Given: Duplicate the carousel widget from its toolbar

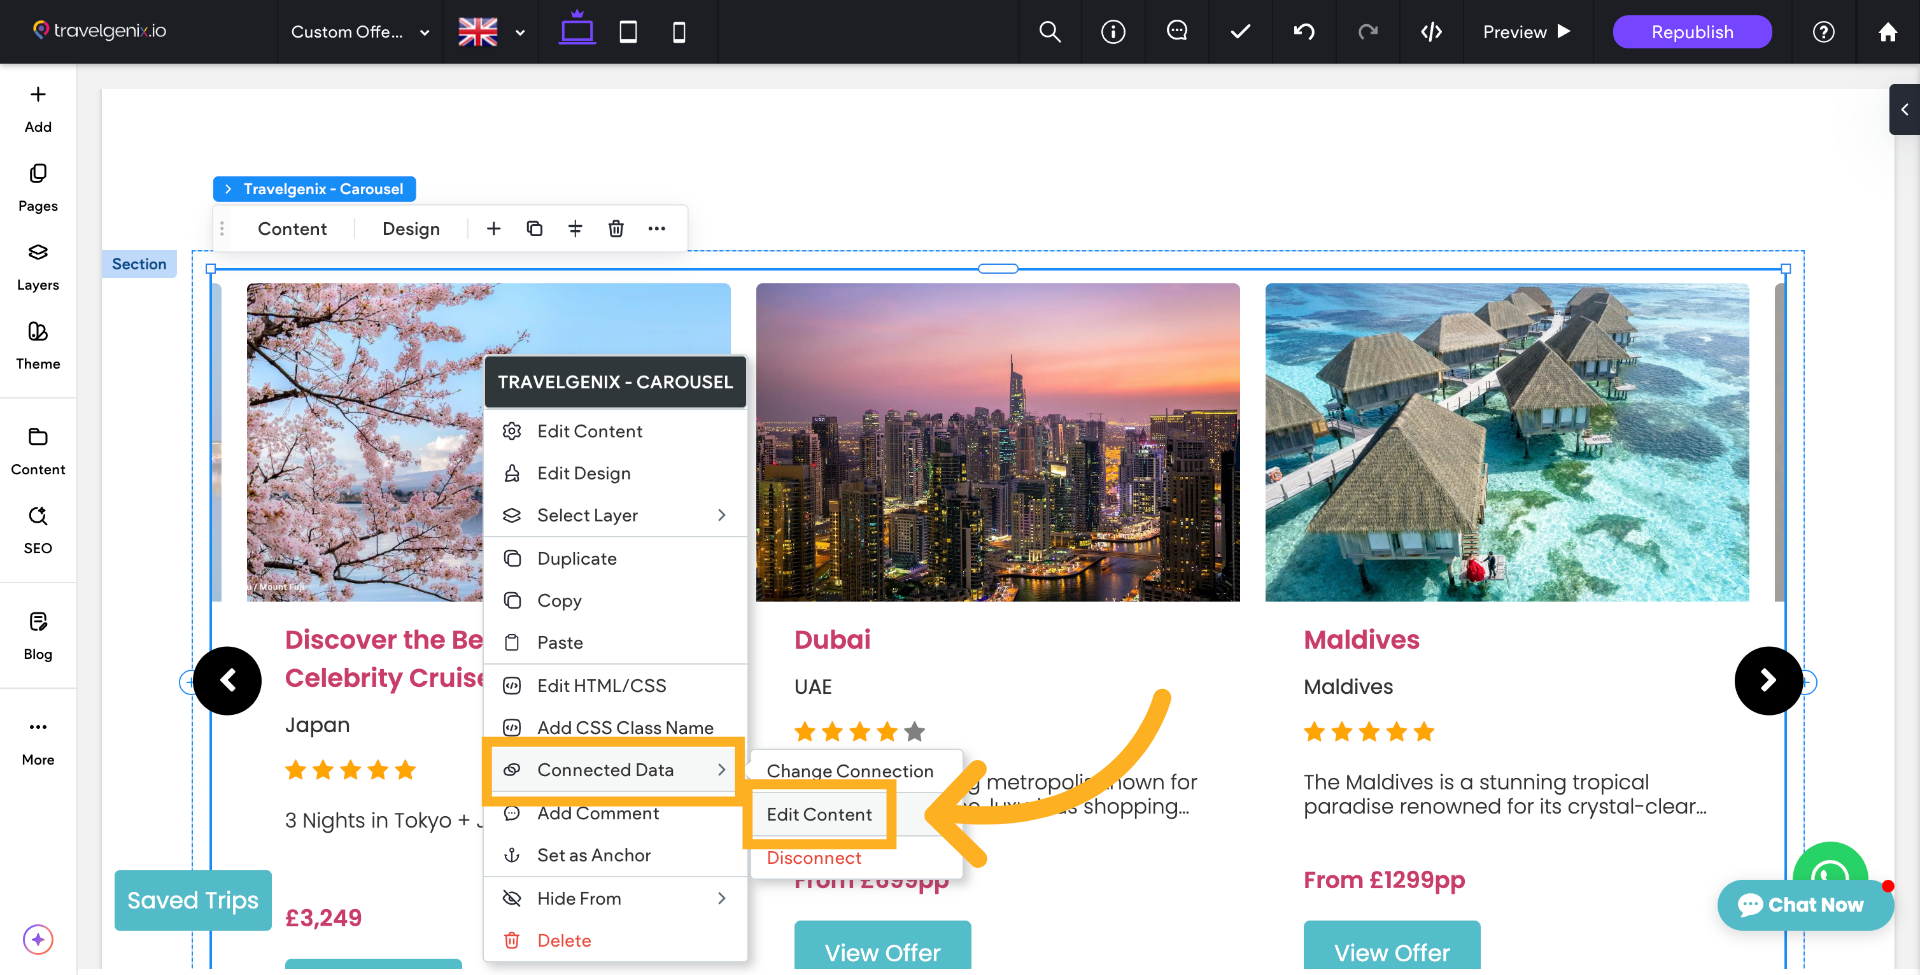Looking at the screenshot, I should pos(535,228).
